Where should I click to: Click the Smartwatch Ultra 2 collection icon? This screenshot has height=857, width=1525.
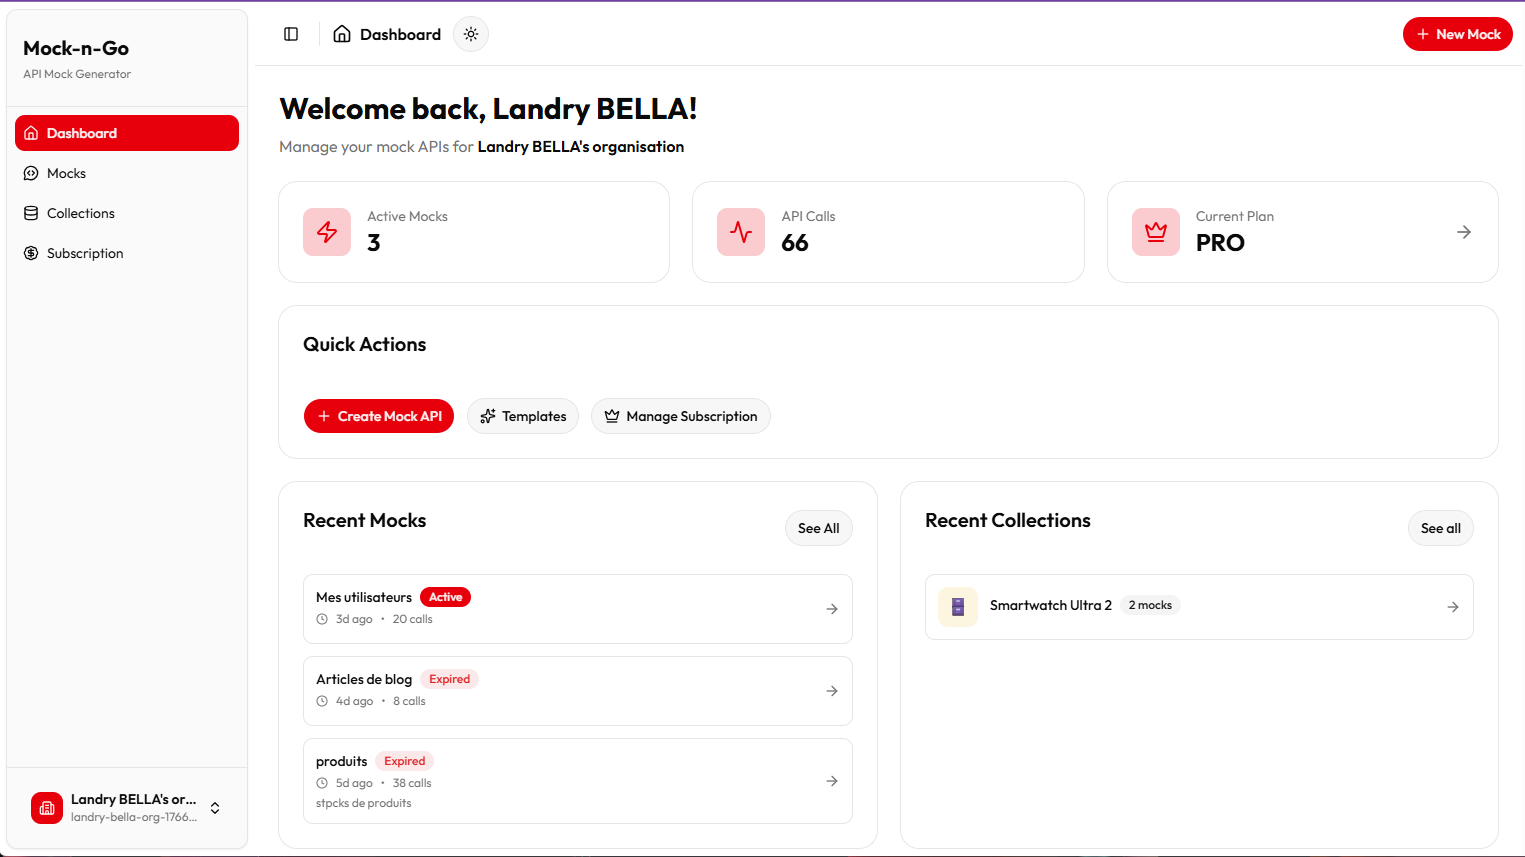[x=958, y=607]
